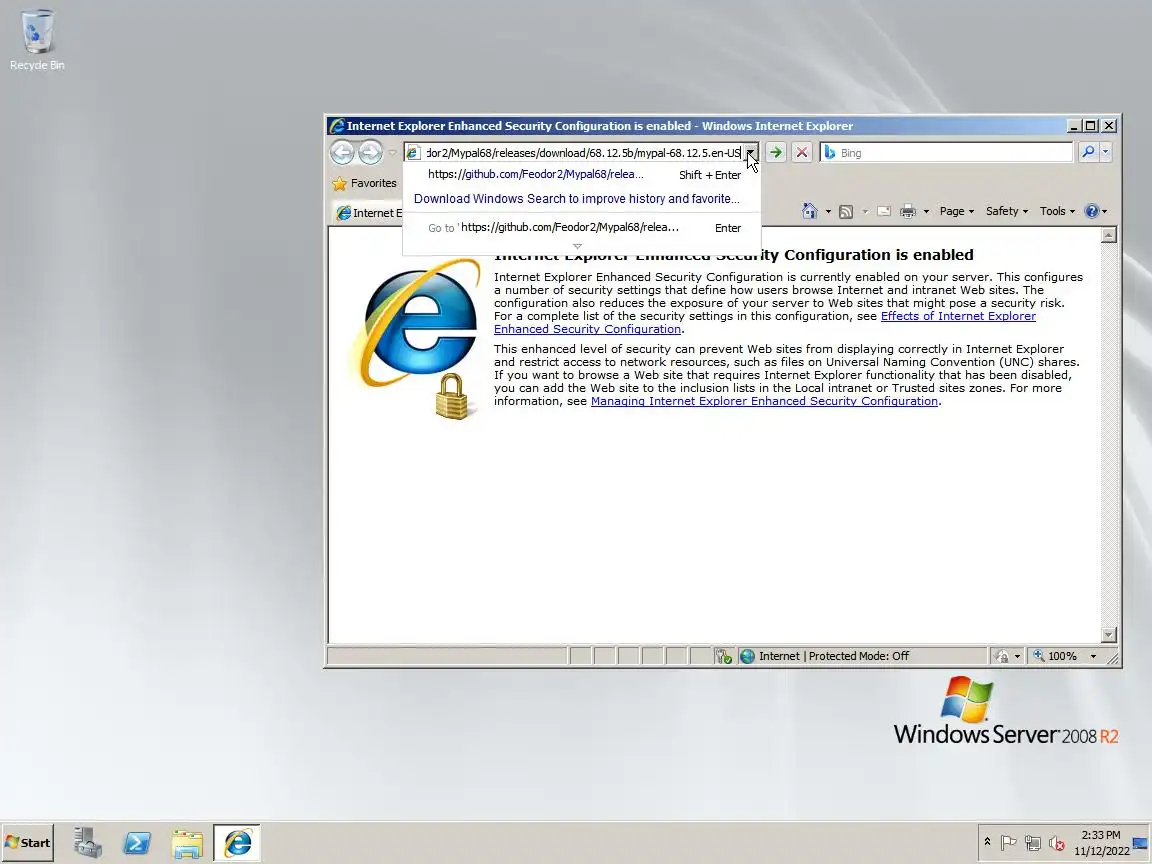The height and width of the screenshot is (864, 1152).
Task: Launch Server Manager from the taskbar
Action: (87, 843)
